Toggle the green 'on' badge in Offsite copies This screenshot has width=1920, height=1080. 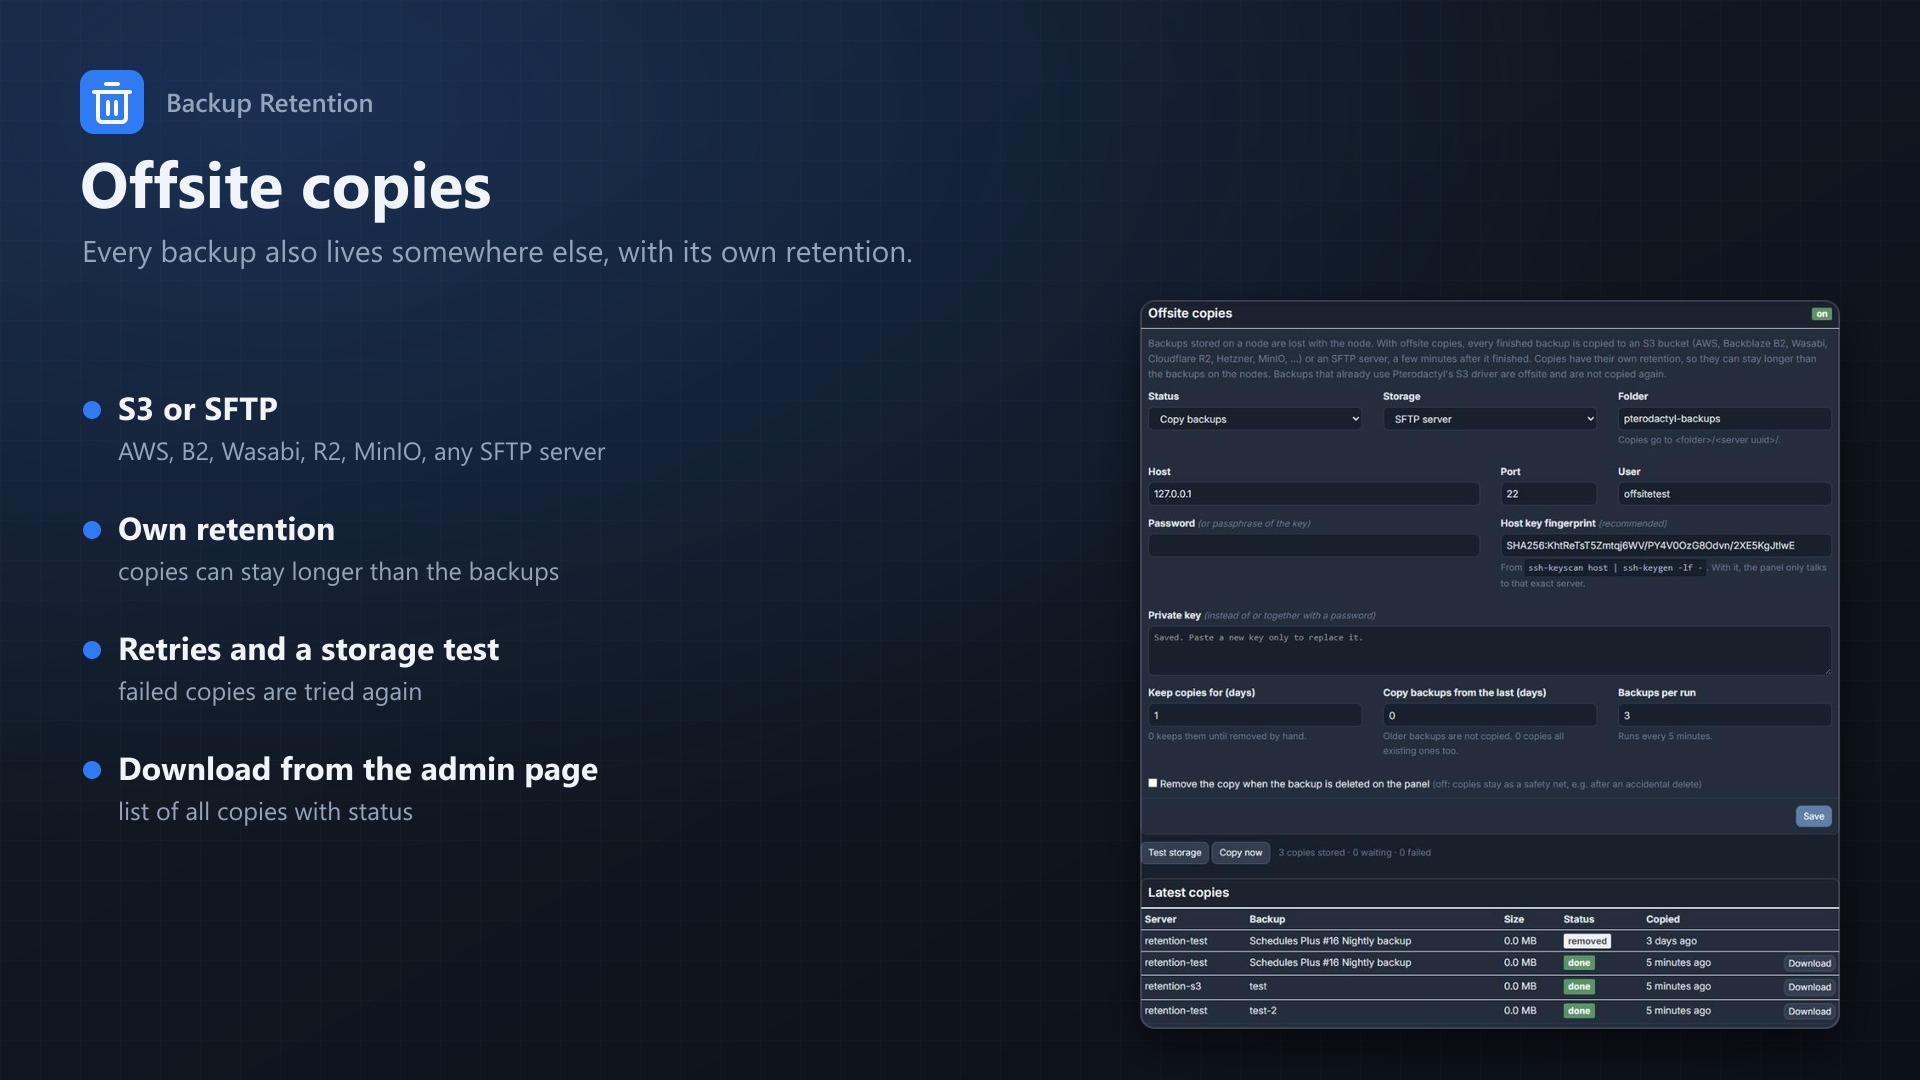click(x=1821, y=314)
